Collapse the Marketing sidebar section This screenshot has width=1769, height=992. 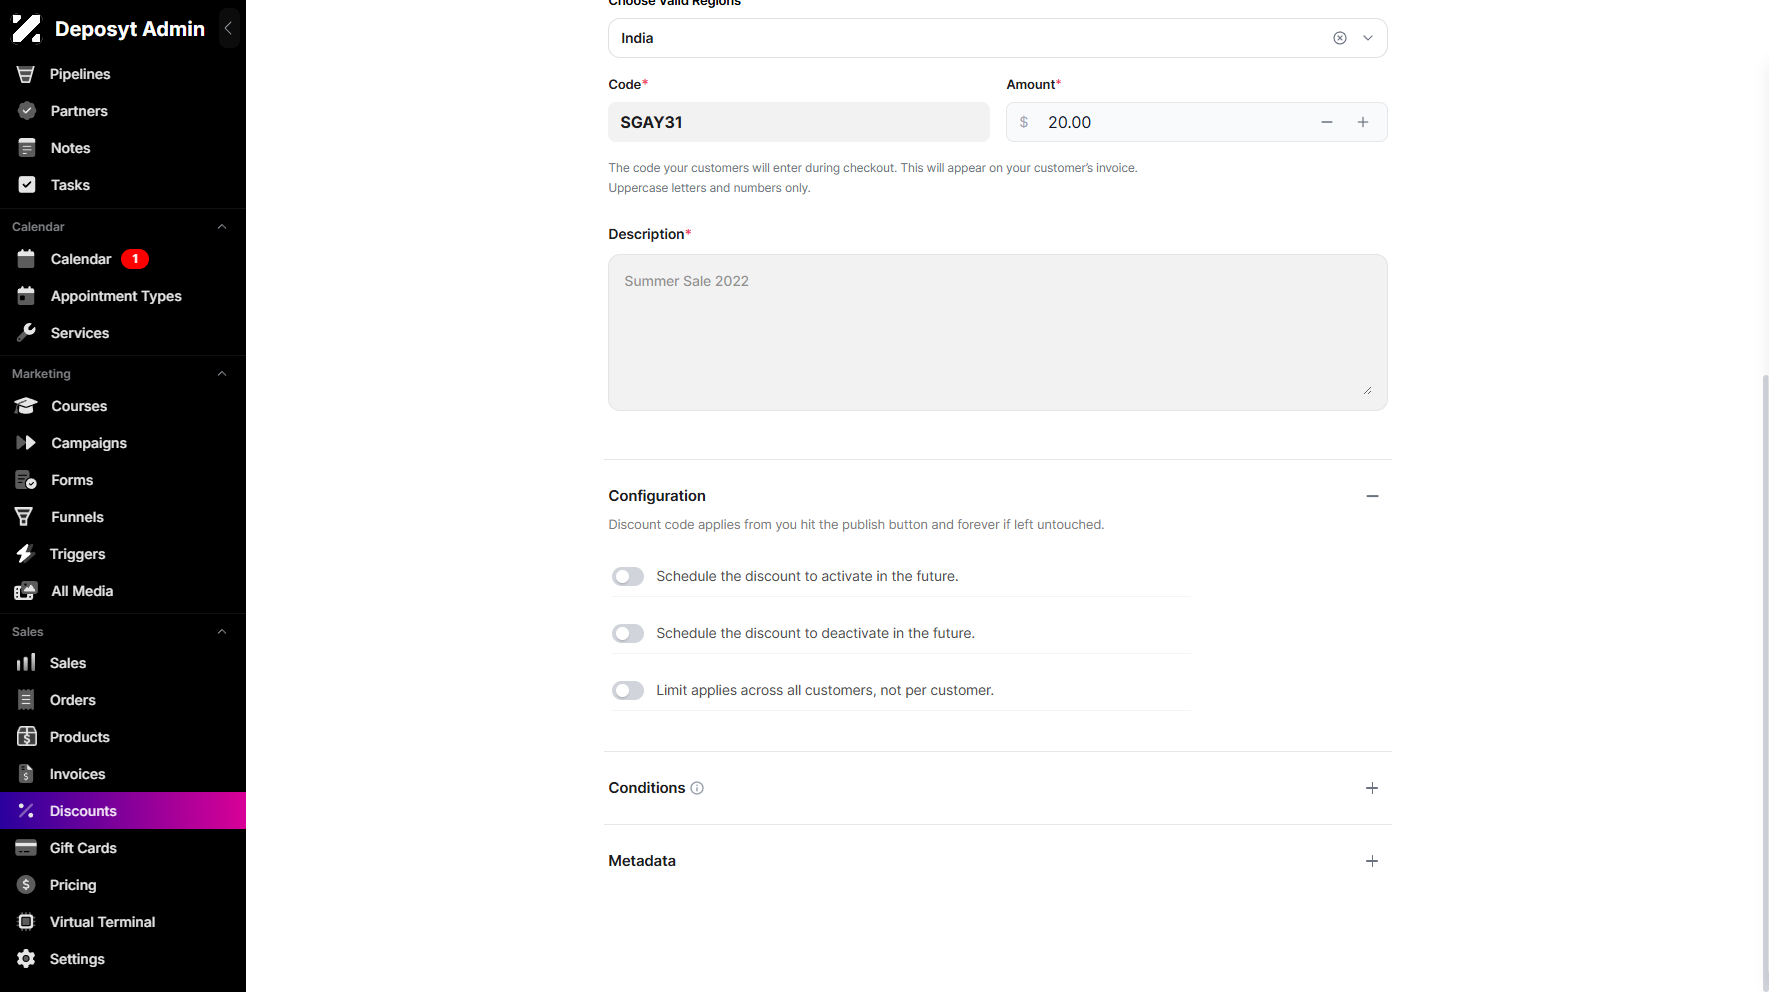tap(222, 374)
